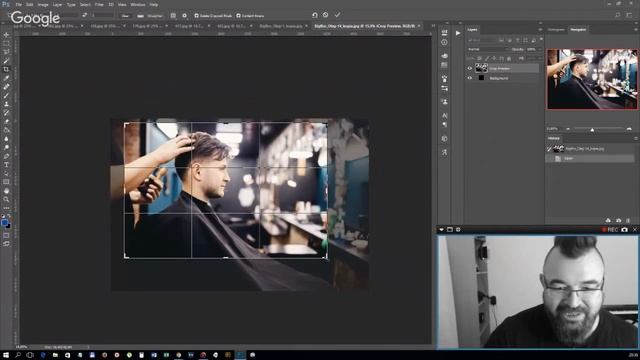640x360 pixels.
Task: Select the Magic Wand tool
Action: (x=6, y=61)
